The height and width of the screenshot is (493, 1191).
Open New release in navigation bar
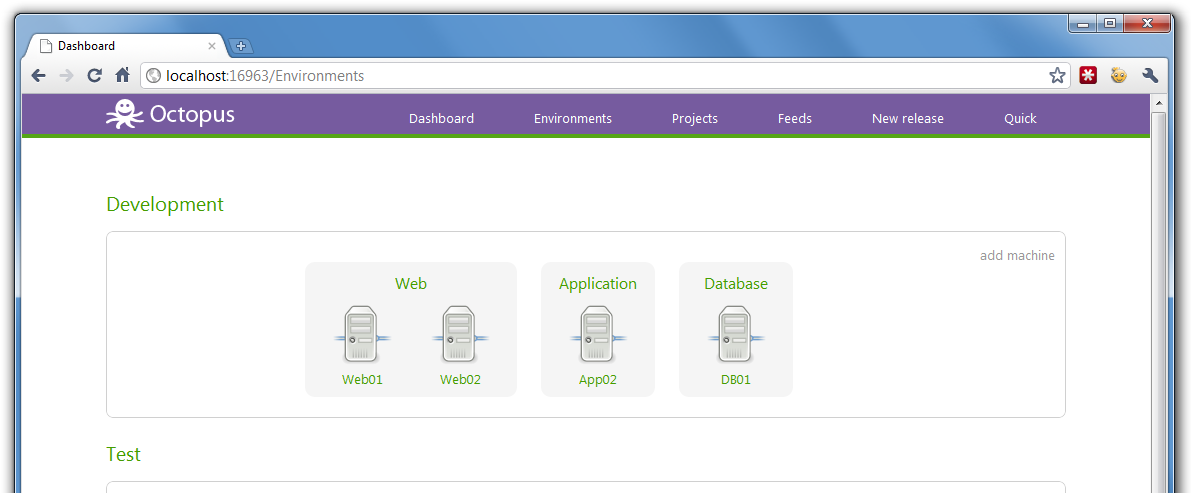(x=908, y=119)
